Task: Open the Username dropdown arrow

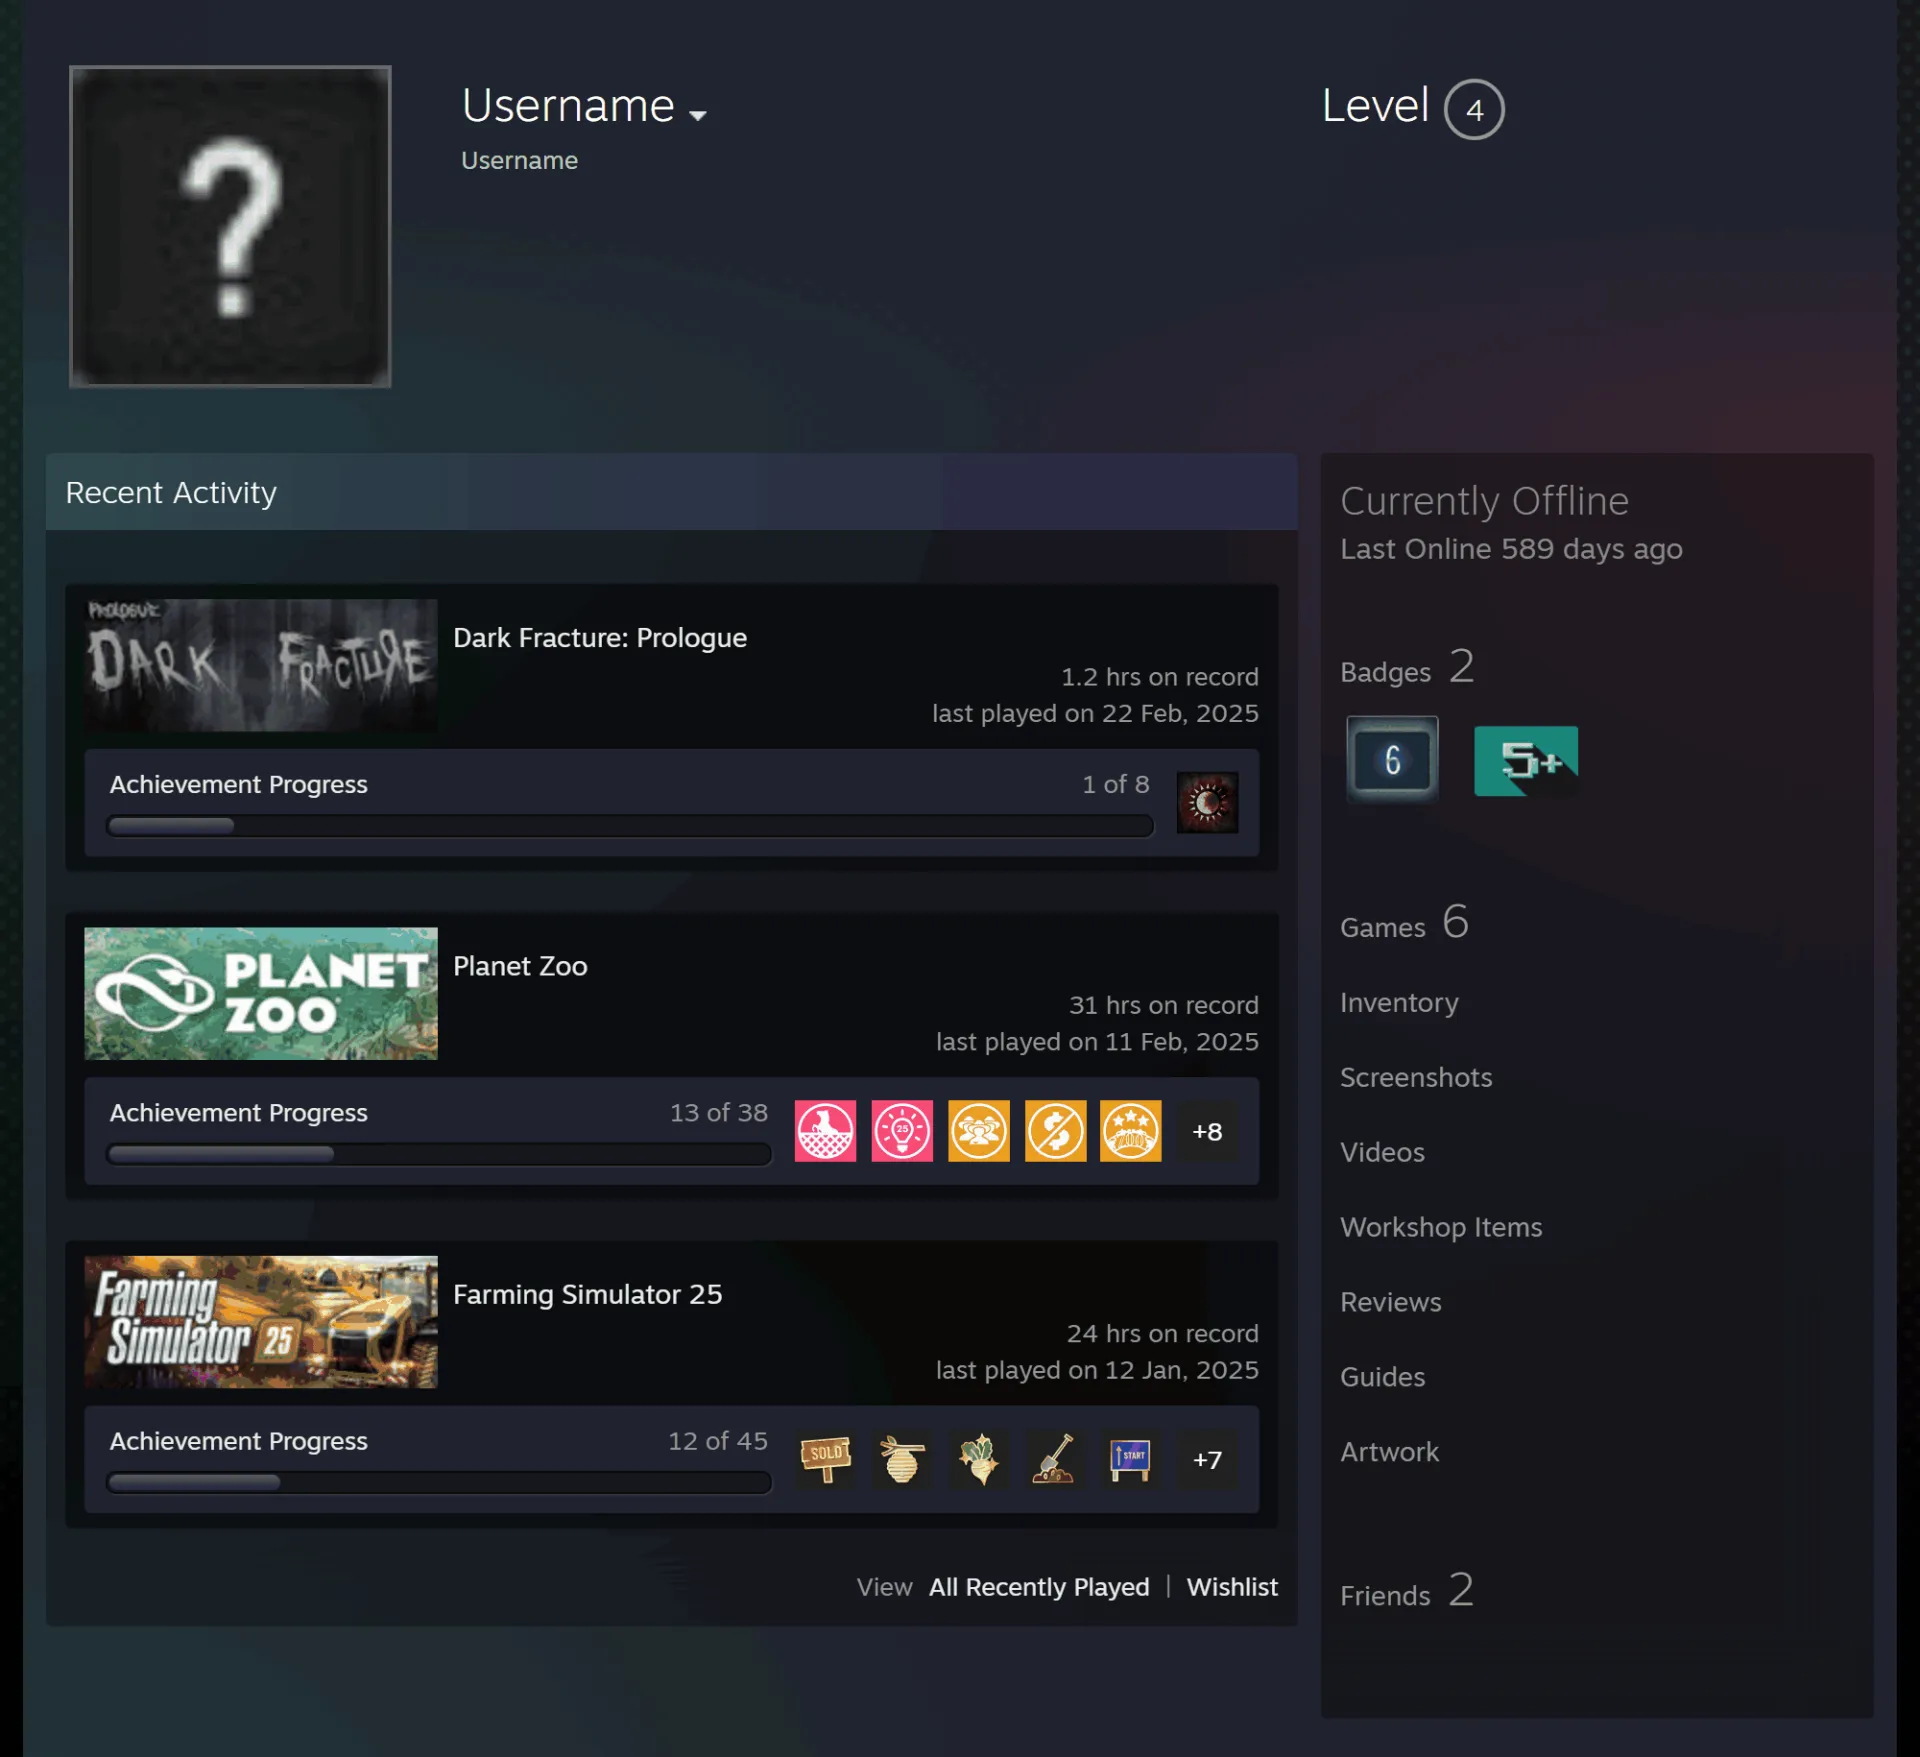Action: coord(698,115)
